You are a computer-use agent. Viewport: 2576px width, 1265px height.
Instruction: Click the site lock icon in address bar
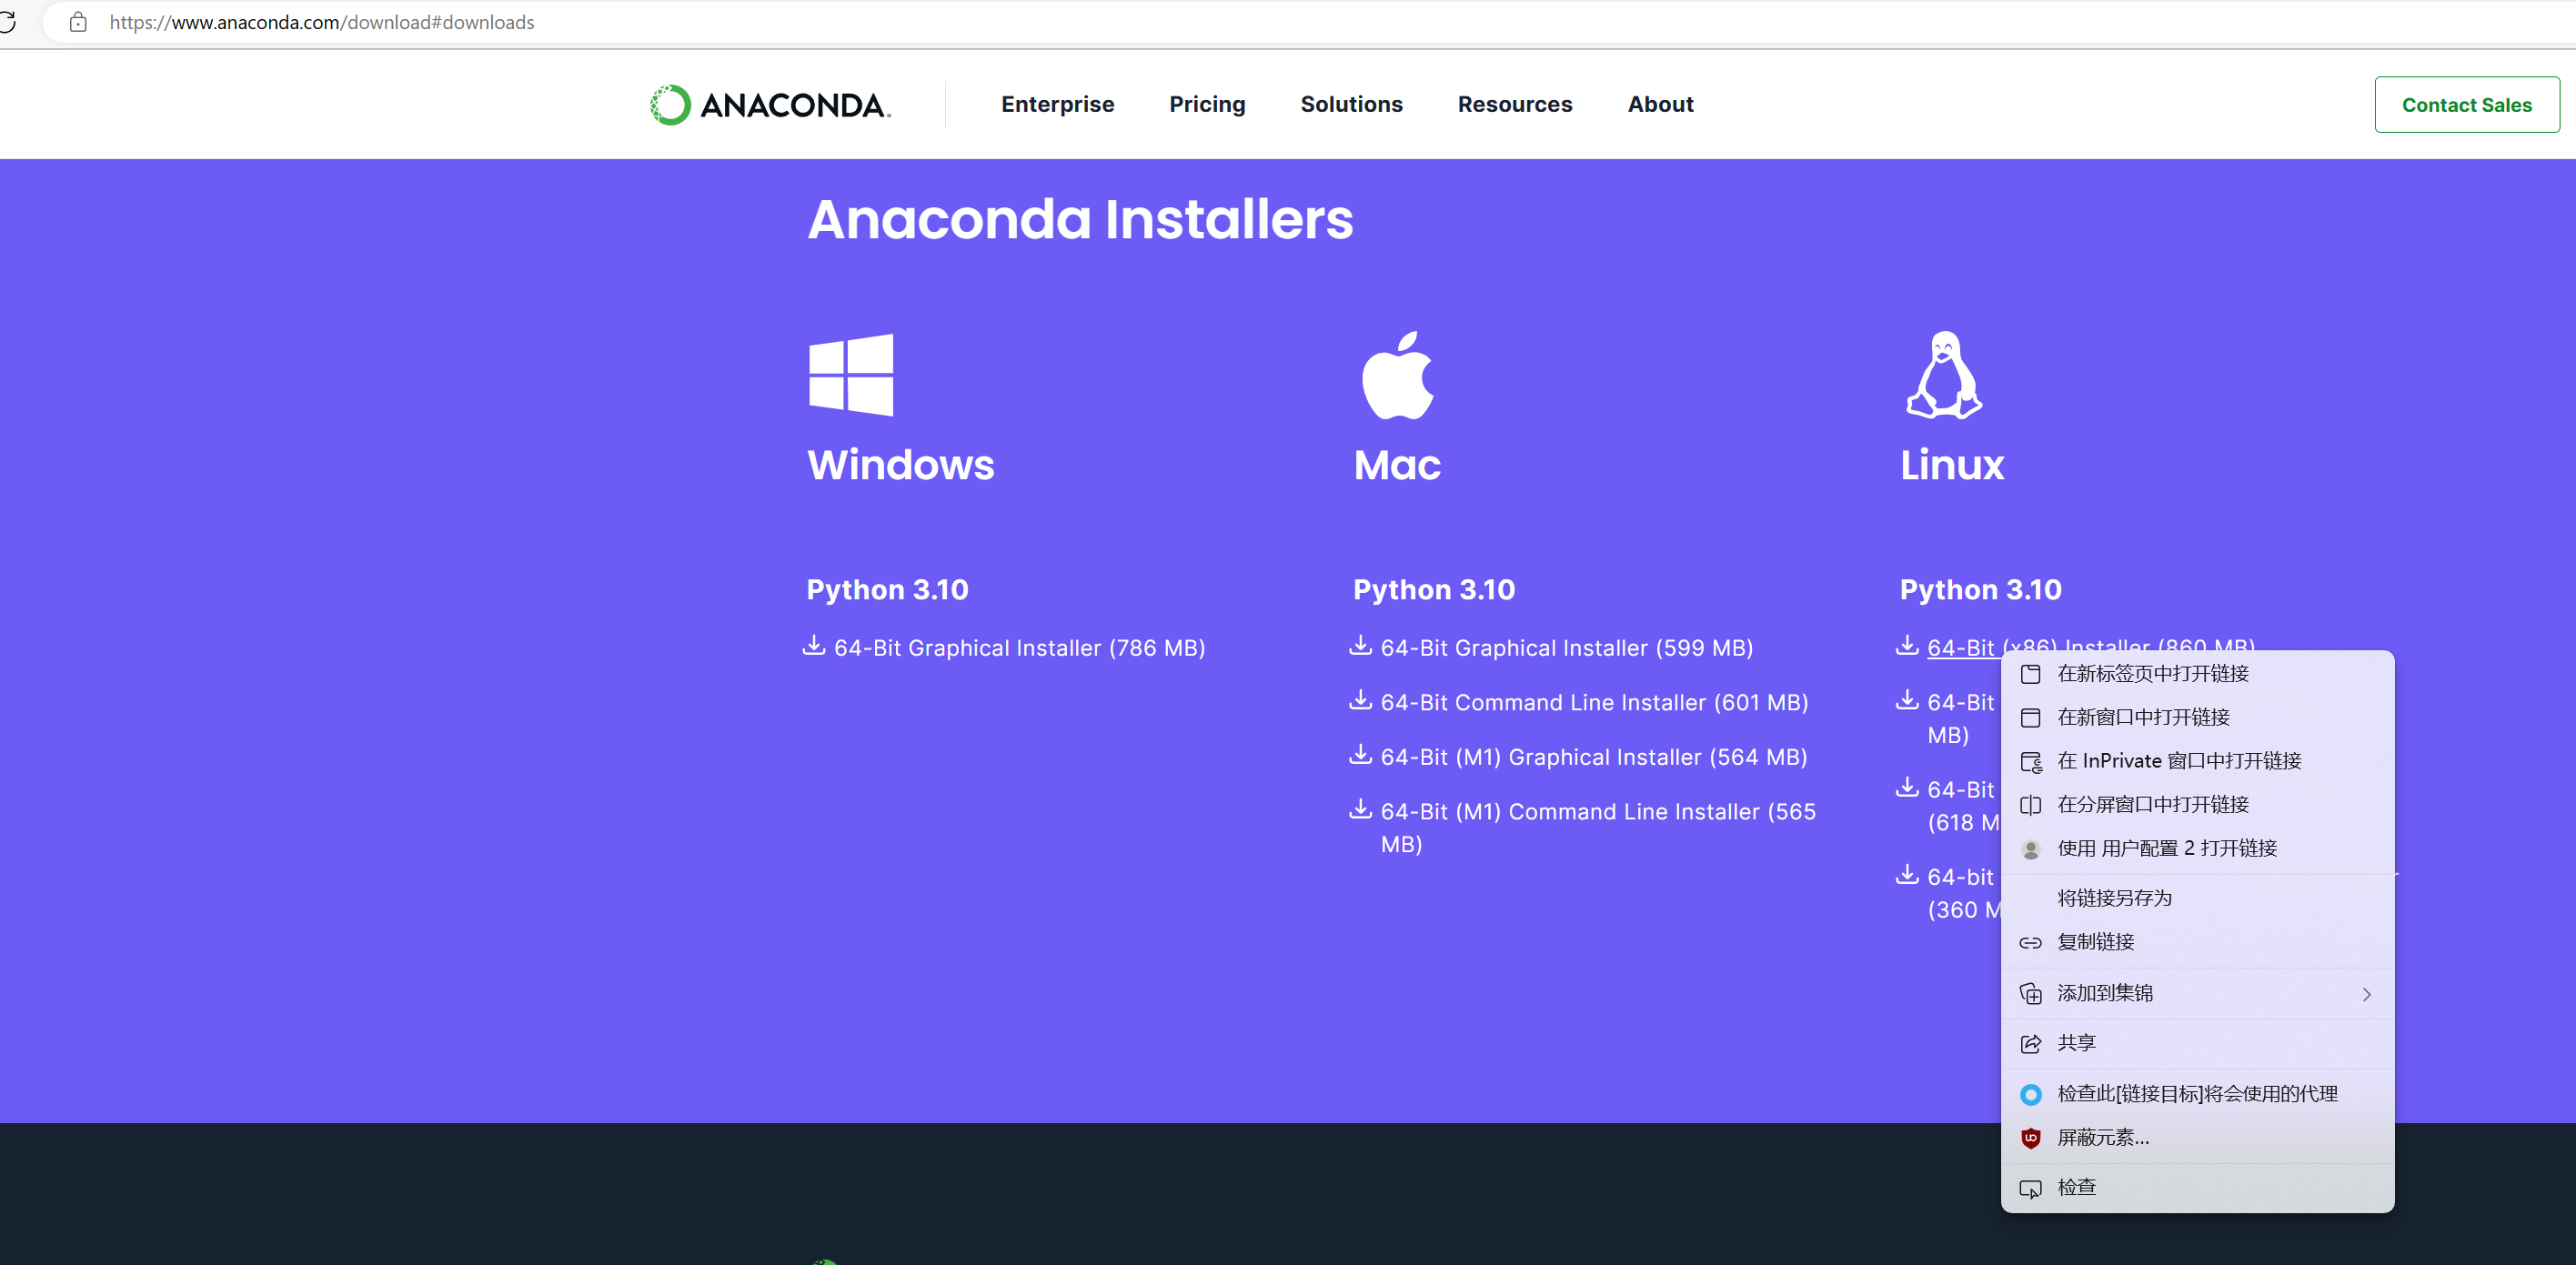[x=78, y=22]
